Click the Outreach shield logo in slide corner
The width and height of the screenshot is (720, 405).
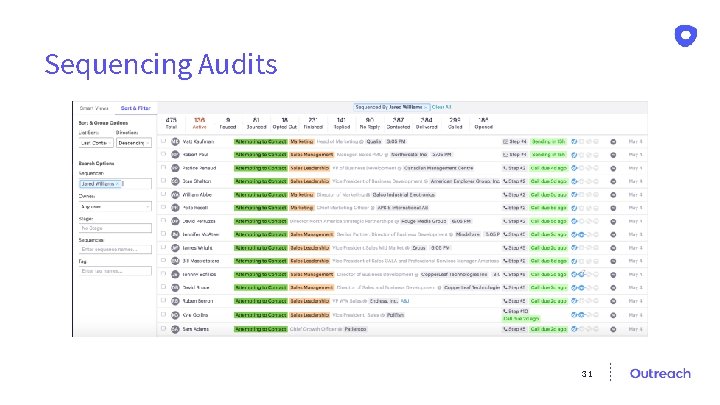(x=686, y=36)
